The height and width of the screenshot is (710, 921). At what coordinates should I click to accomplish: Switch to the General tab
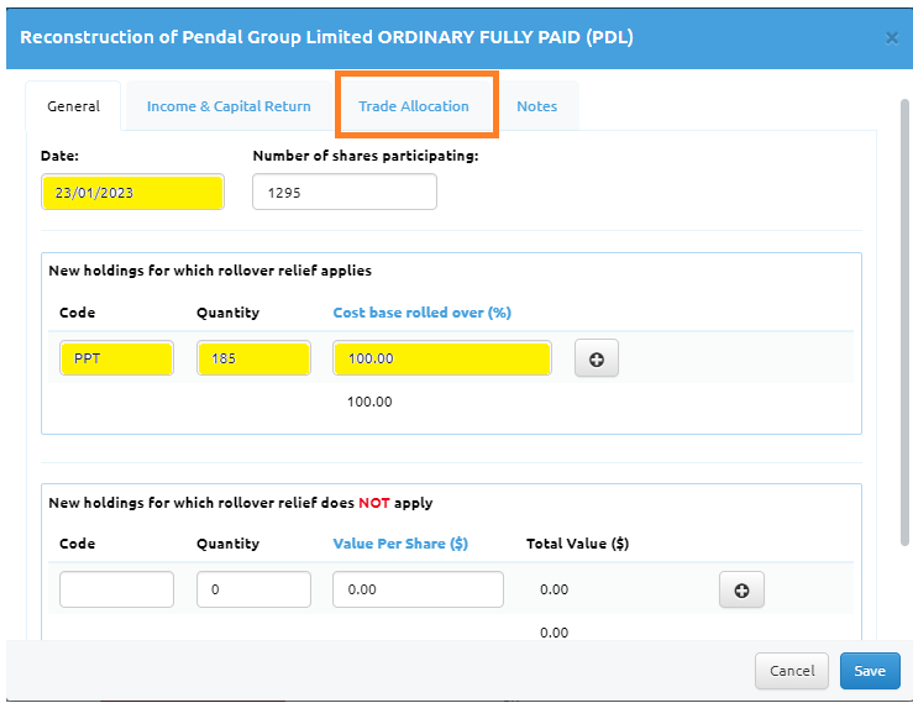tap(73, 106)
